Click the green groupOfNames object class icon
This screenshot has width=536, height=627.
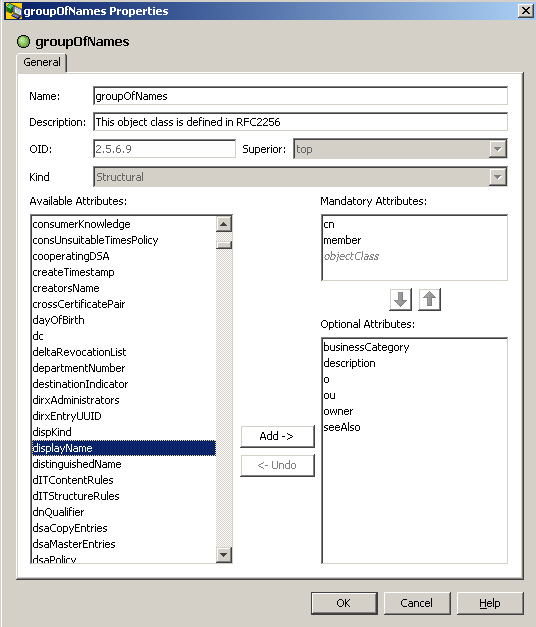(x=24, y=41)
